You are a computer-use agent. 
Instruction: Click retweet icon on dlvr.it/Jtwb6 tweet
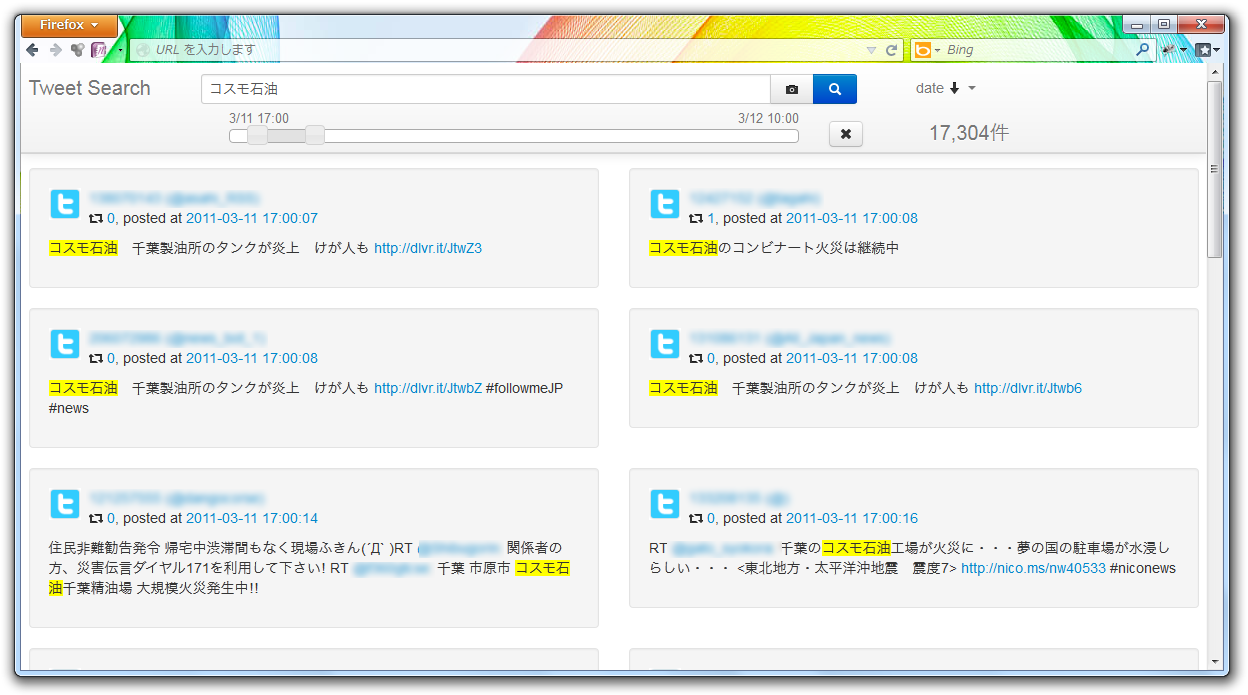point(696,358)
